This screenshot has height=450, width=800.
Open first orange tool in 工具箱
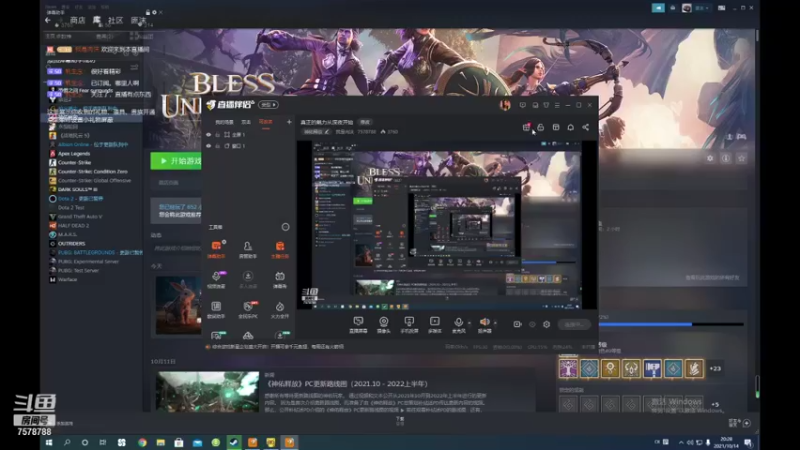click(216, 249)
